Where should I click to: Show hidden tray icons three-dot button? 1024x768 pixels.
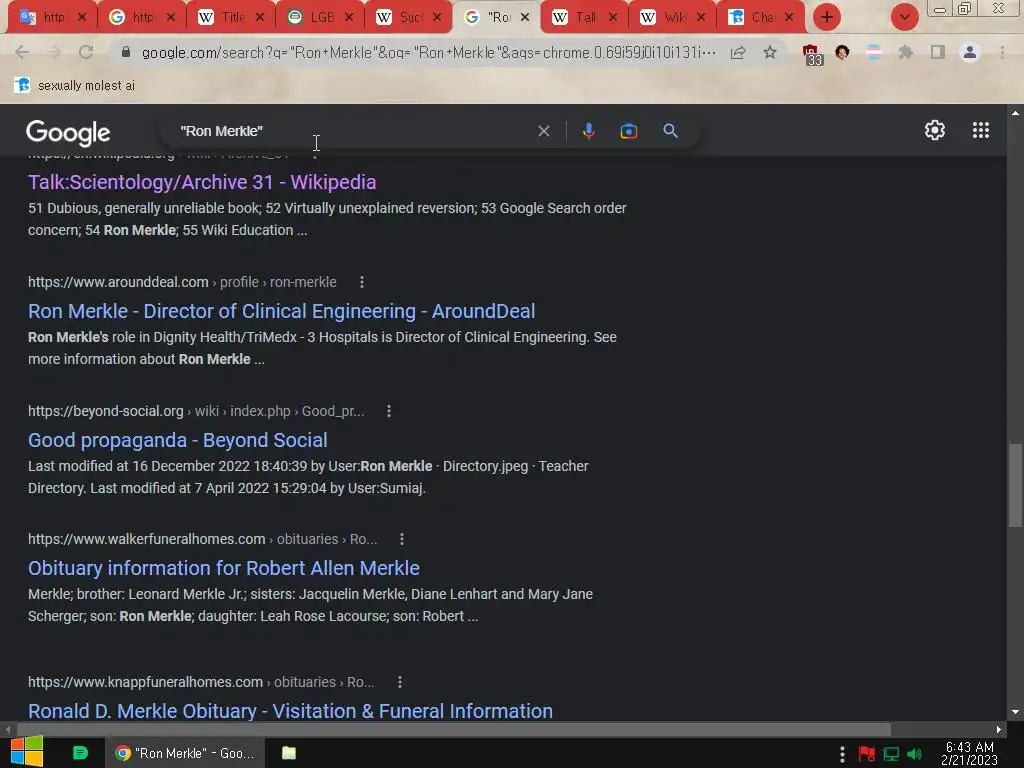click(x=842, y=754)
